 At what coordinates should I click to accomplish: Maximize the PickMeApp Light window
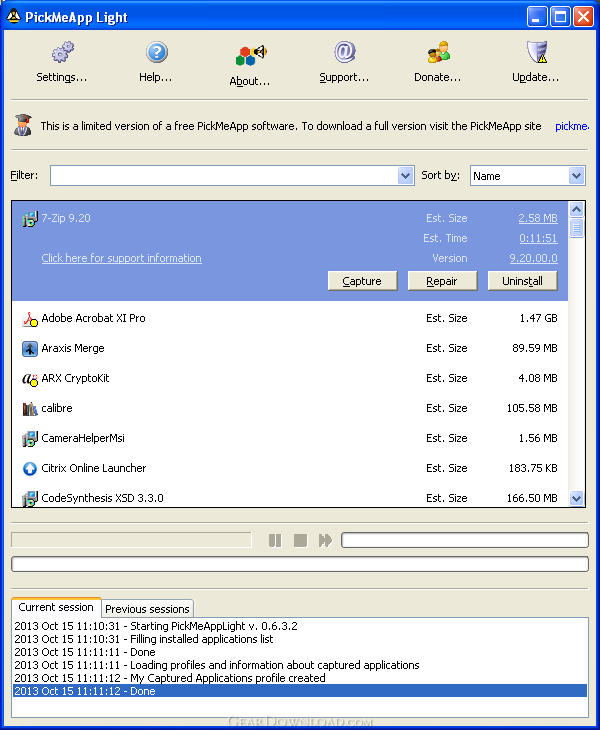560,17
